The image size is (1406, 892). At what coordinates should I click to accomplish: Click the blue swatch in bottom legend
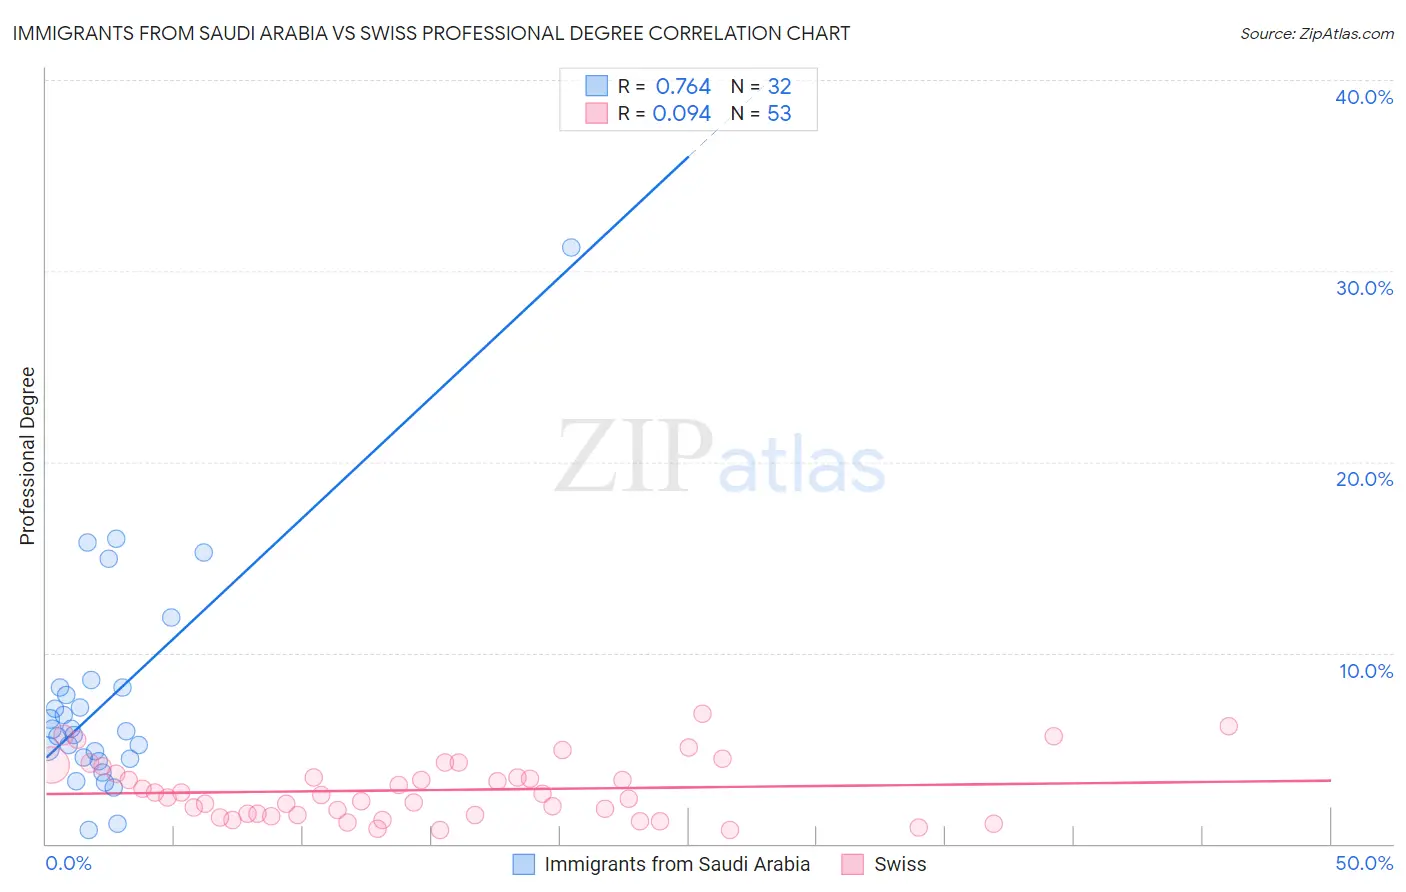point(523,864)
